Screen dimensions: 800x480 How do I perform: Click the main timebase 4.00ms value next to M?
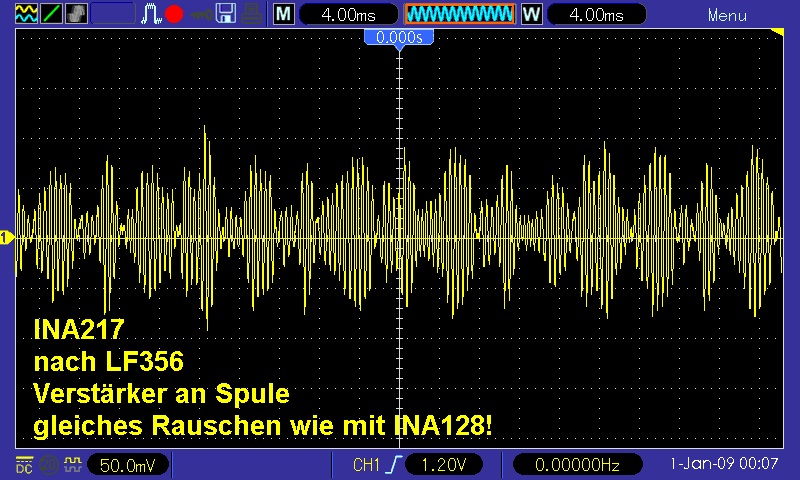point(348,14)
